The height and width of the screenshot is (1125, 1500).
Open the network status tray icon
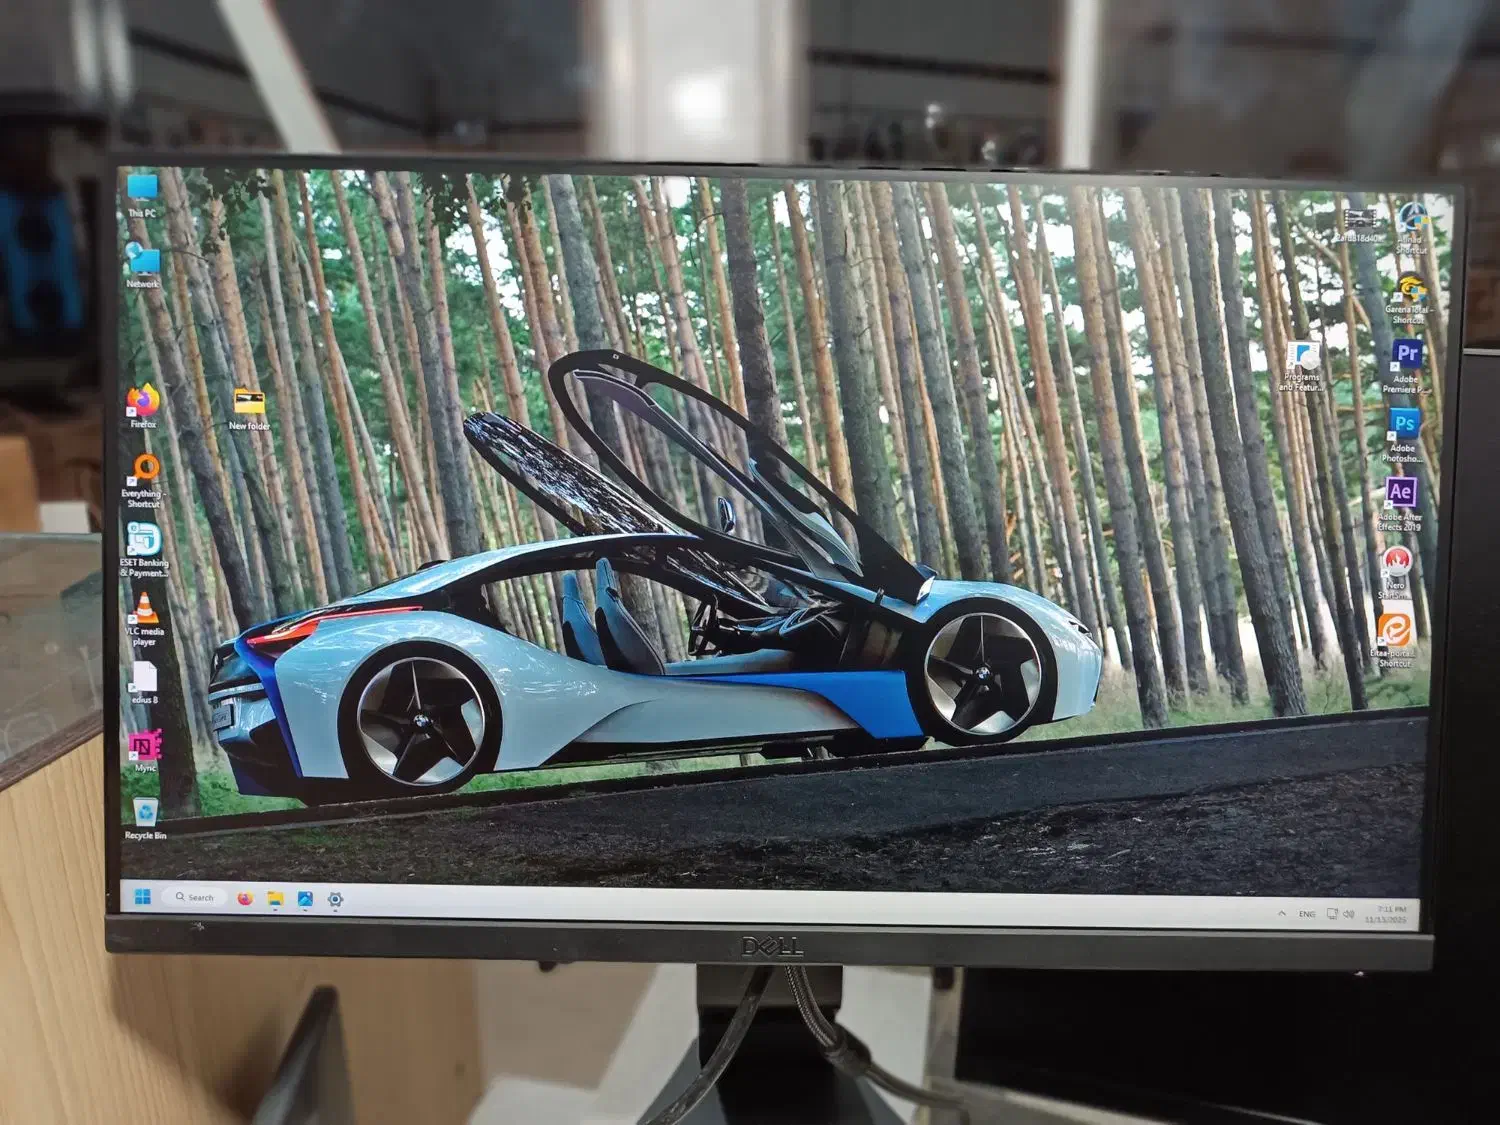pos(1332,914)
